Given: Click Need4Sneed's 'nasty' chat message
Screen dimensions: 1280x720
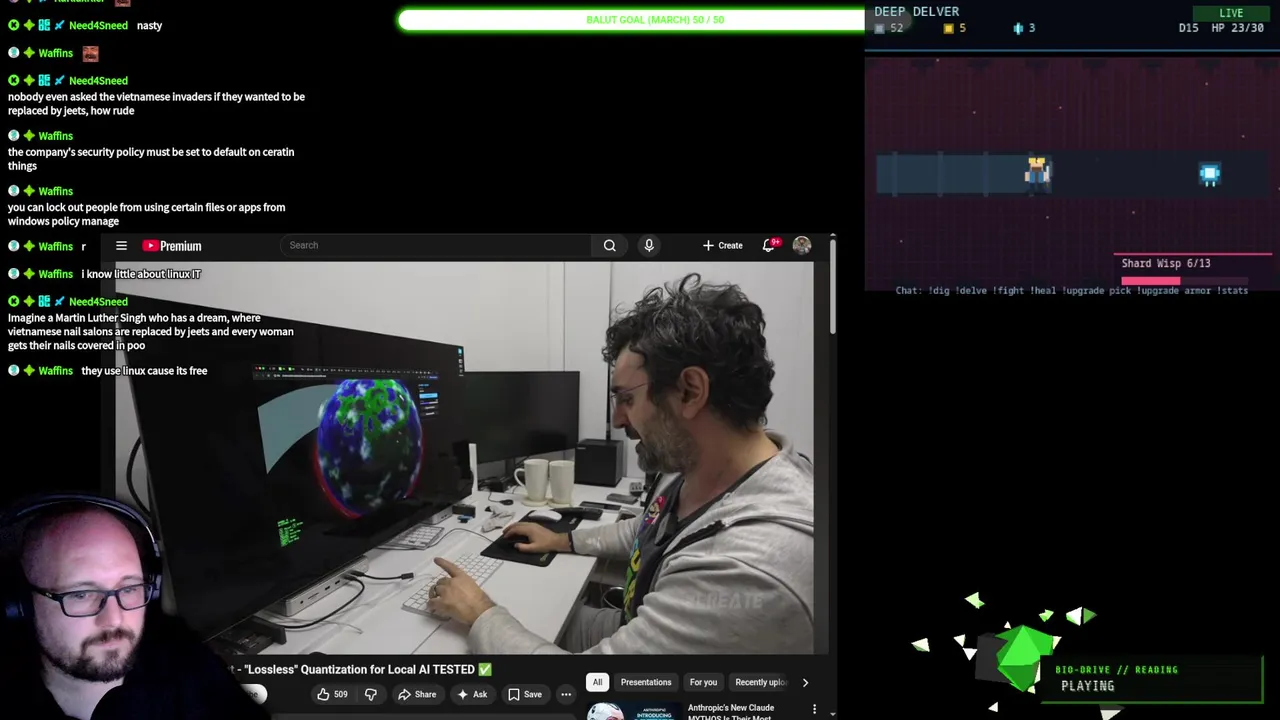Looking at the screenshot, I should [149, 25].
